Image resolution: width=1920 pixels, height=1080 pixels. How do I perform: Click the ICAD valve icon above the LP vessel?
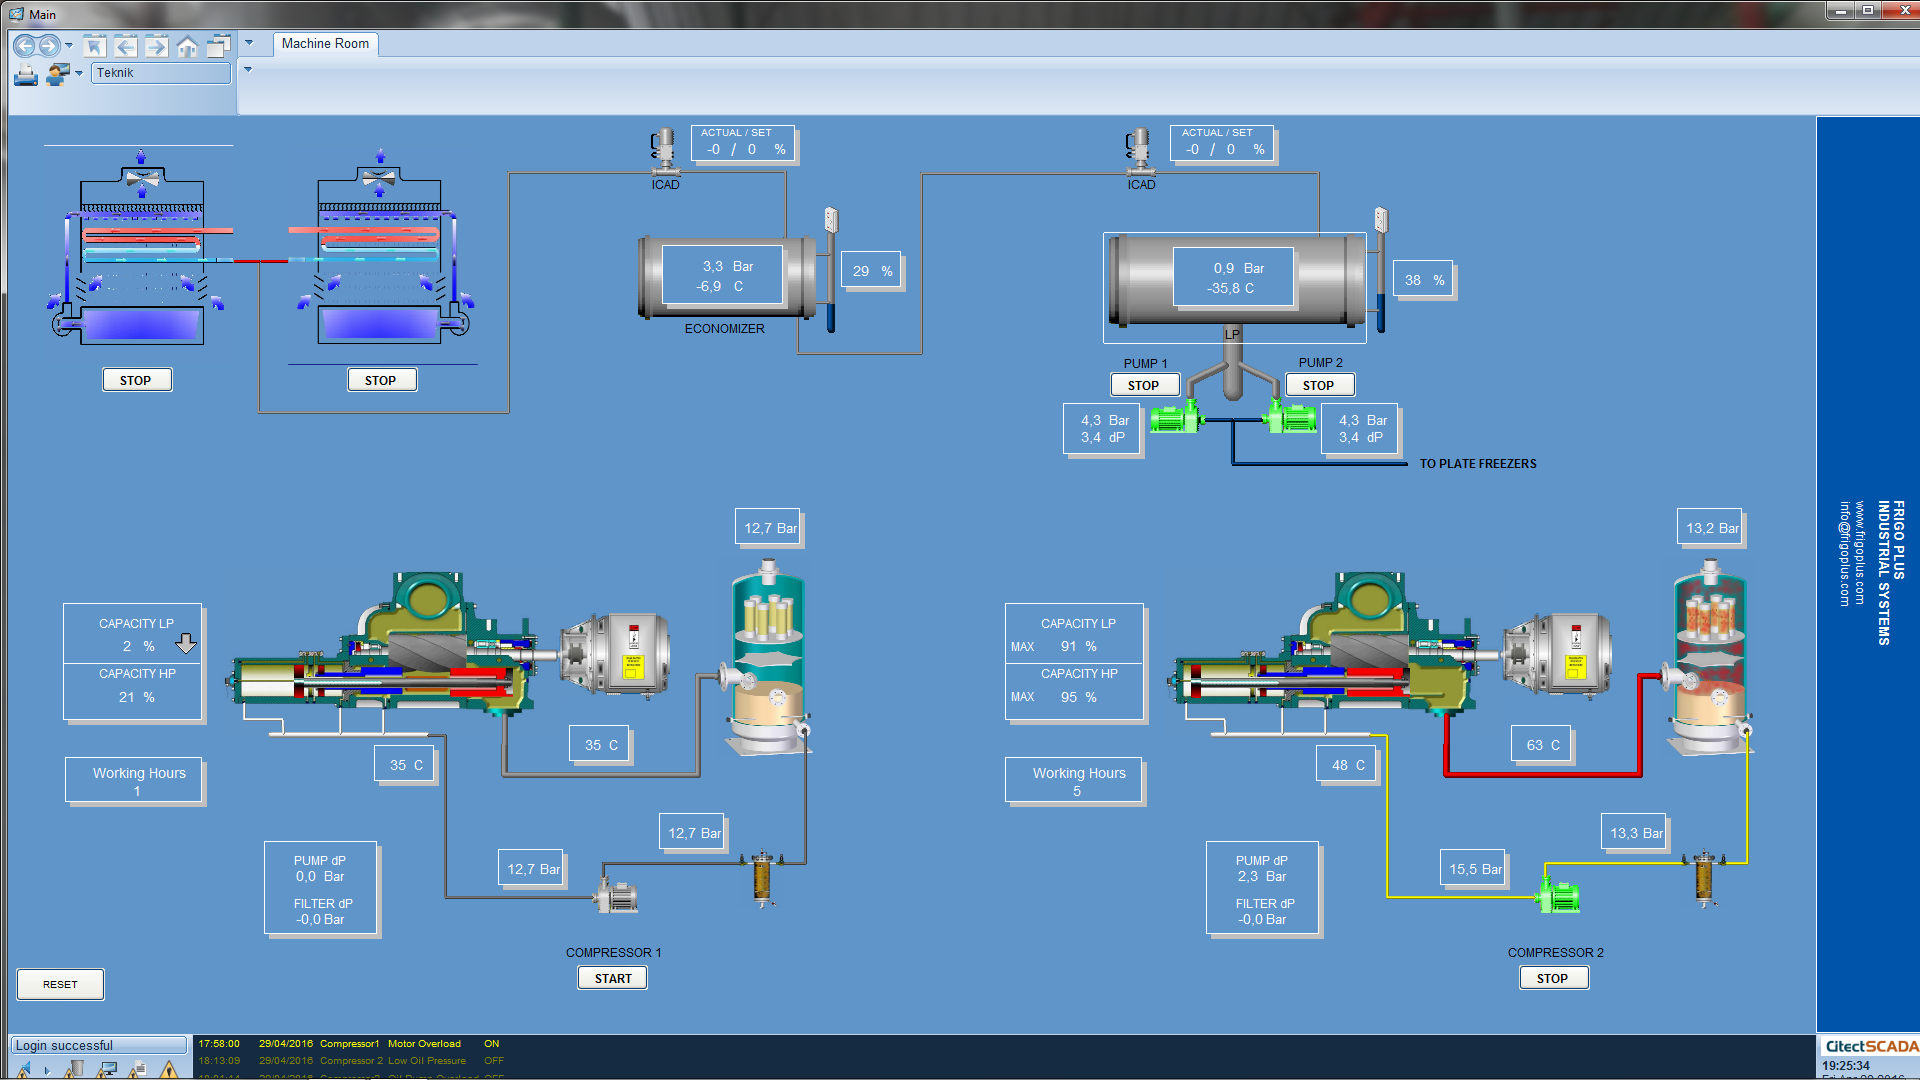tap(1139, 150)
